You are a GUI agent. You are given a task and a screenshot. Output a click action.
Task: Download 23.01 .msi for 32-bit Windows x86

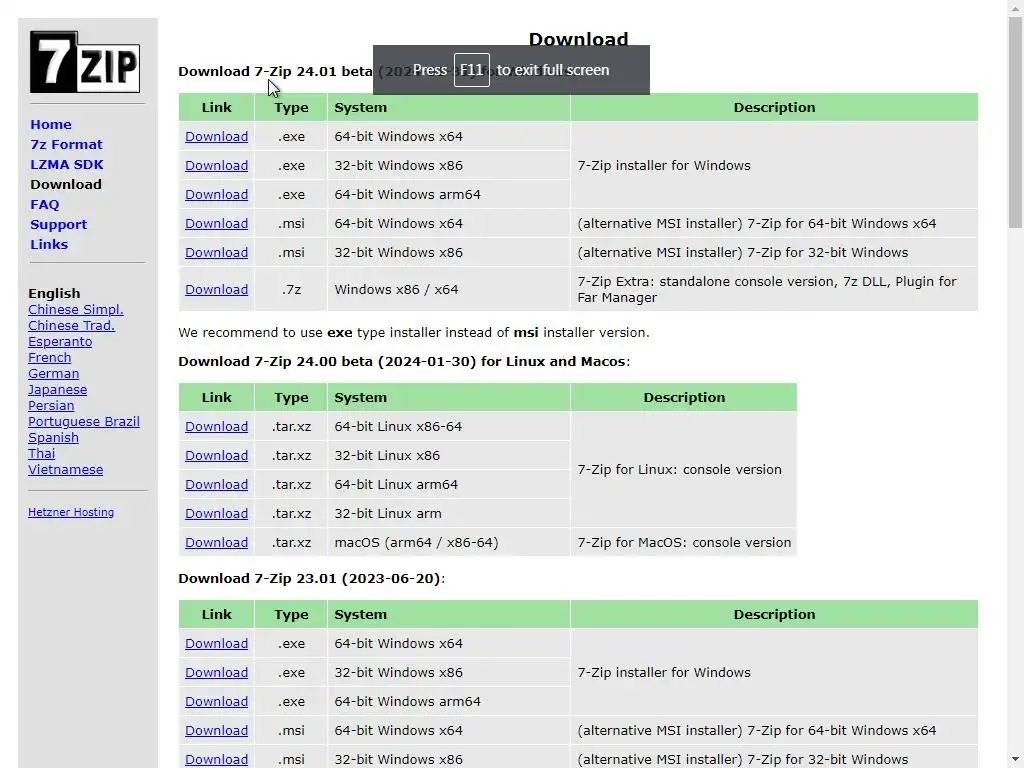pos(216,760)
